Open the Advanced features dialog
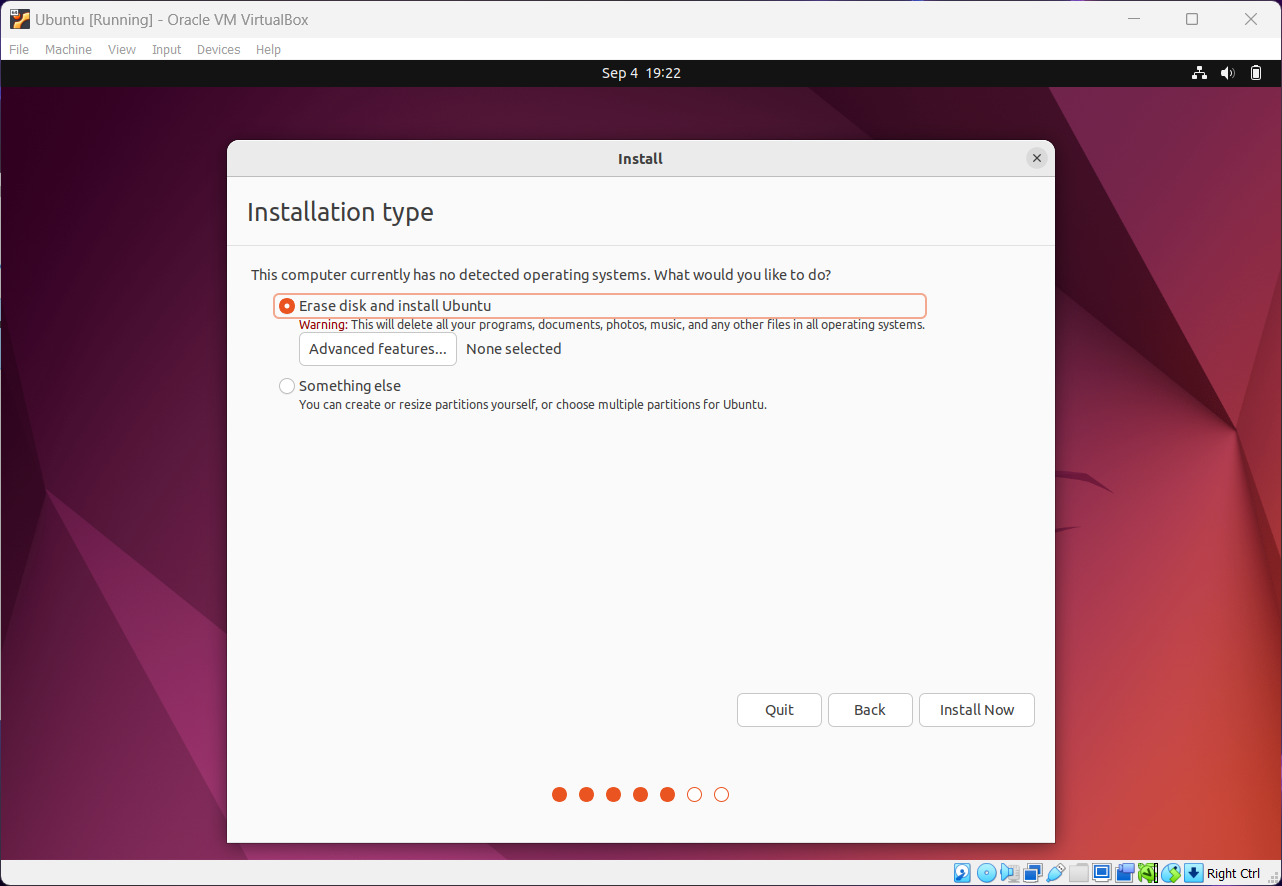This screenshot has height=886, width=1282. tap(377, 349)
